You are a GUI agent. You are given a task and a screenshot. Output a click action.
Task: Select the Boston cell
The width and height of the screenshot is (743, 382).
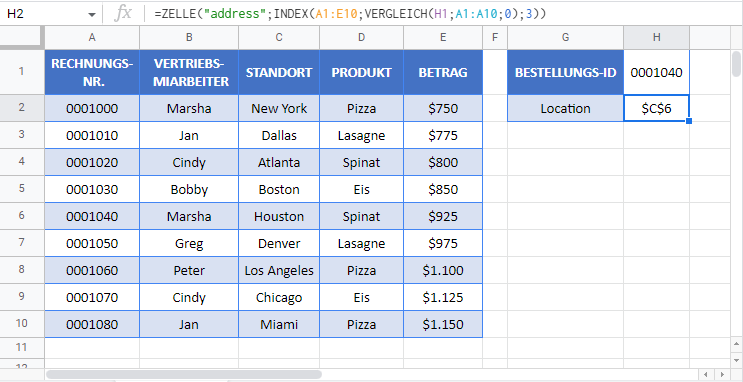click(x=279, y=190)
